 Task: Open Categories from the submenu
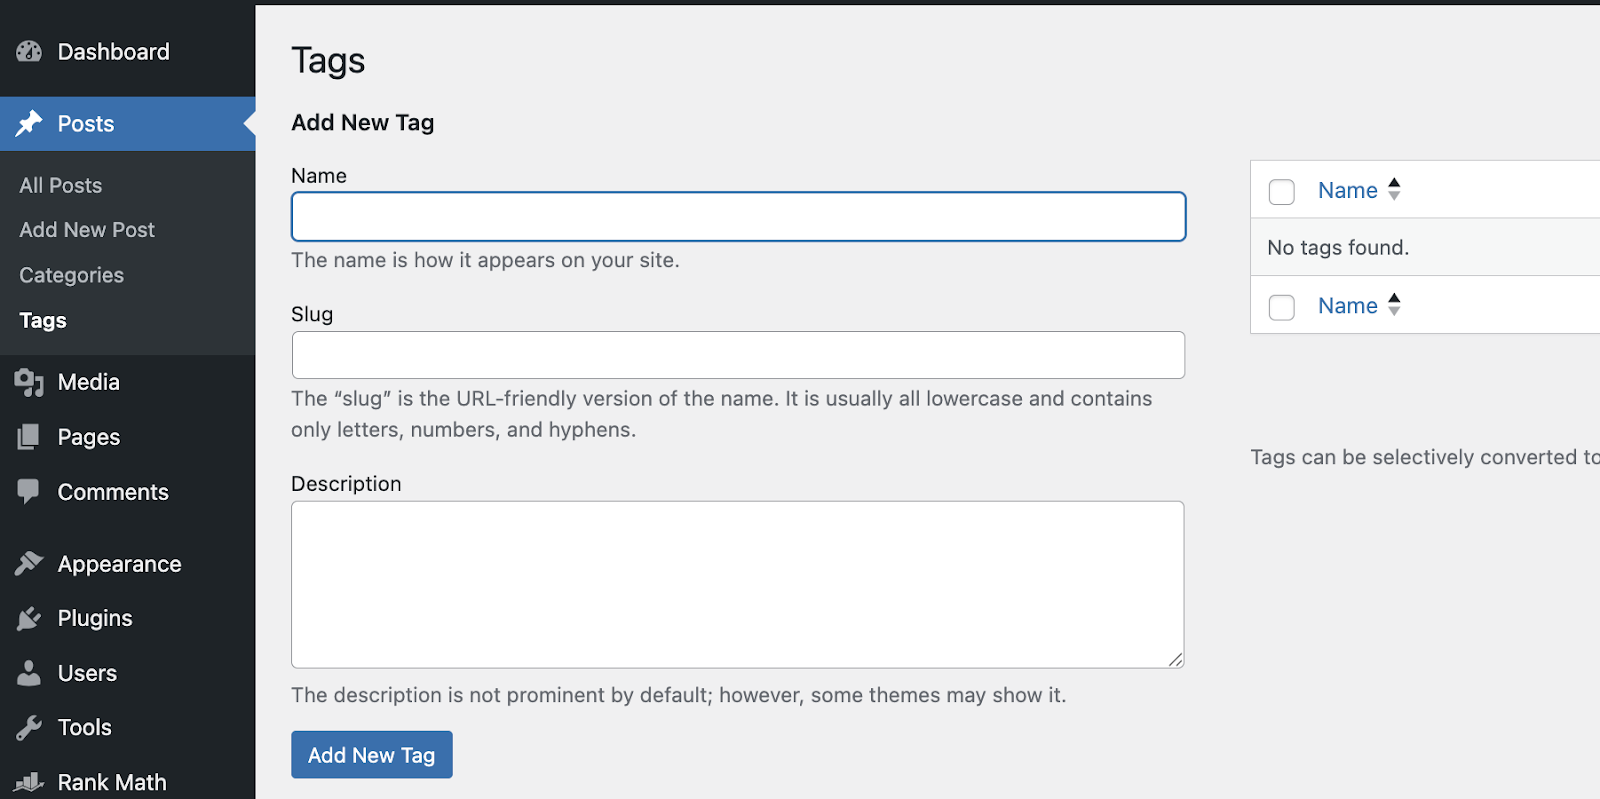click(71, 275)
